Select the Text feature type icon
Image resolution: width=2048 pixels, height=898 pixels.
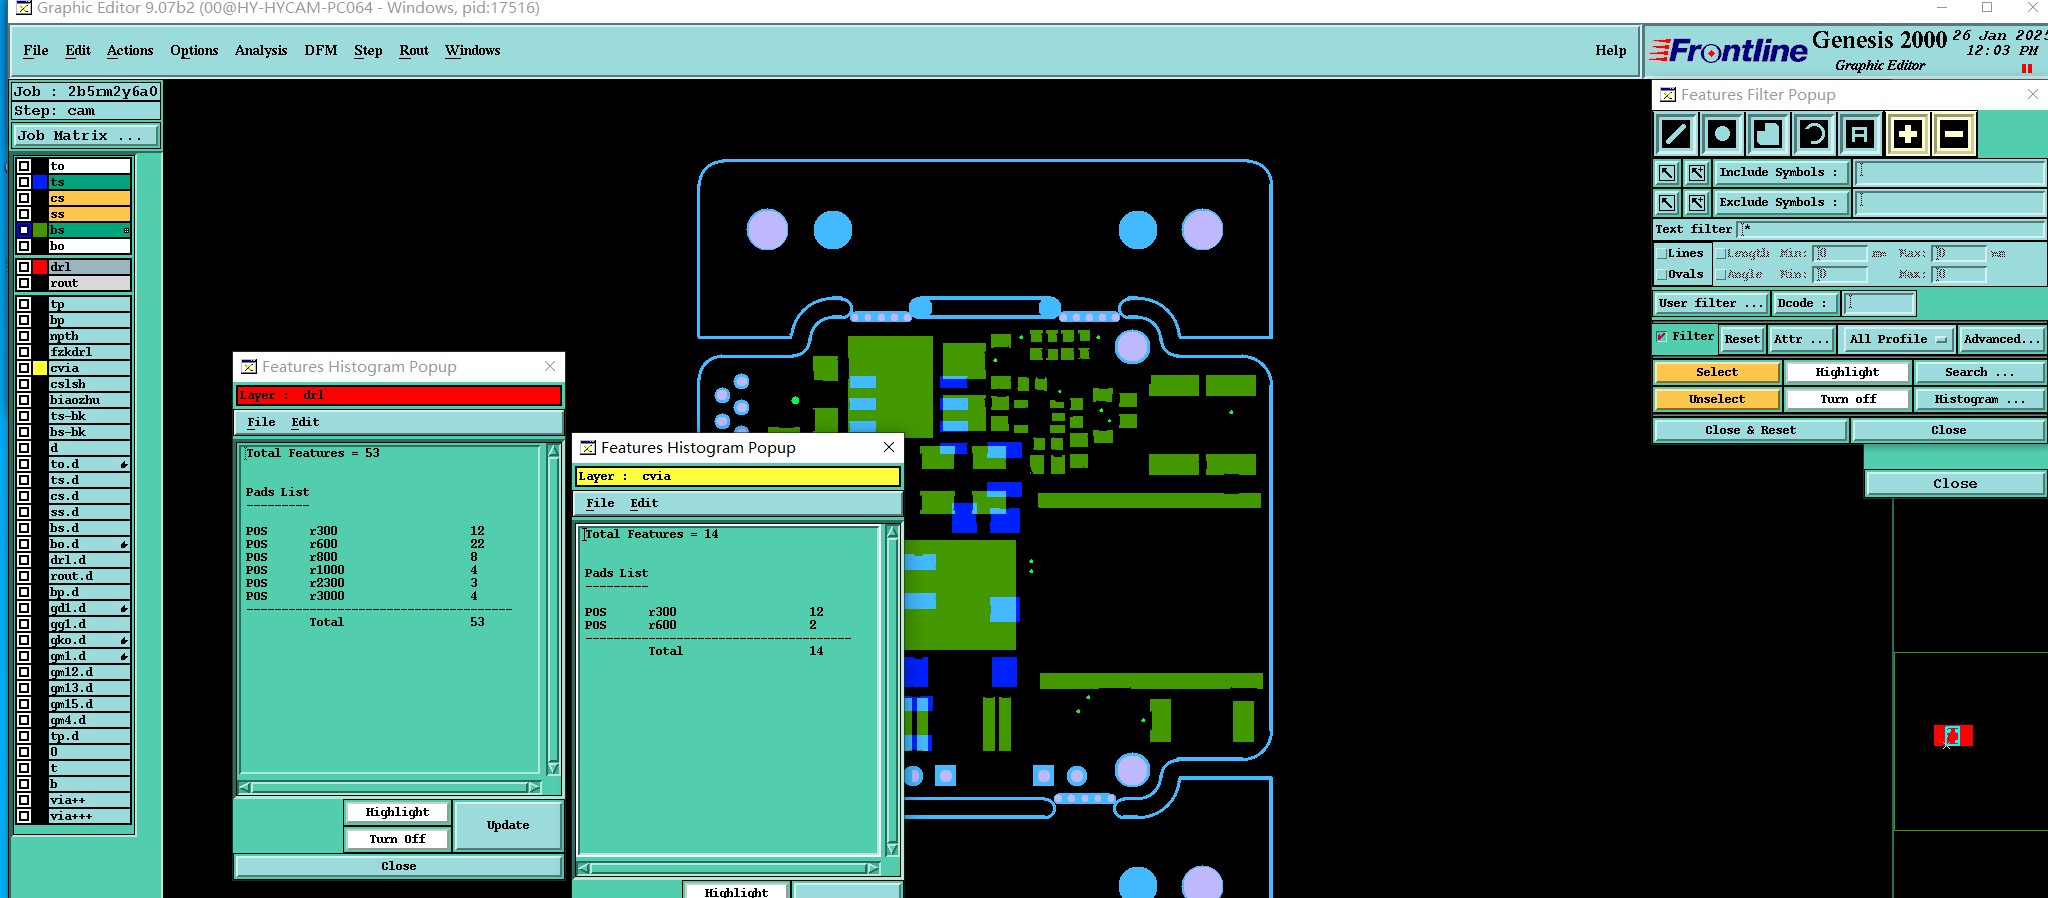click(1859, 134)
